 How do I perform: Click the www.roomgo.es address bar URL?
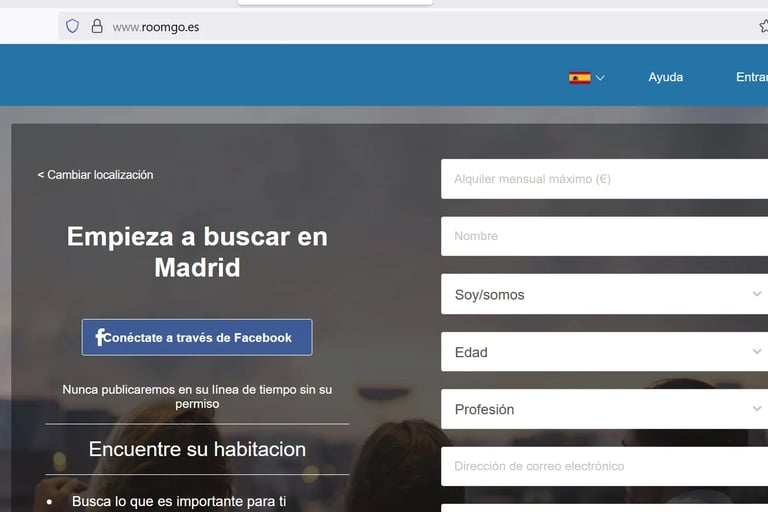click(x=156, y=27)
